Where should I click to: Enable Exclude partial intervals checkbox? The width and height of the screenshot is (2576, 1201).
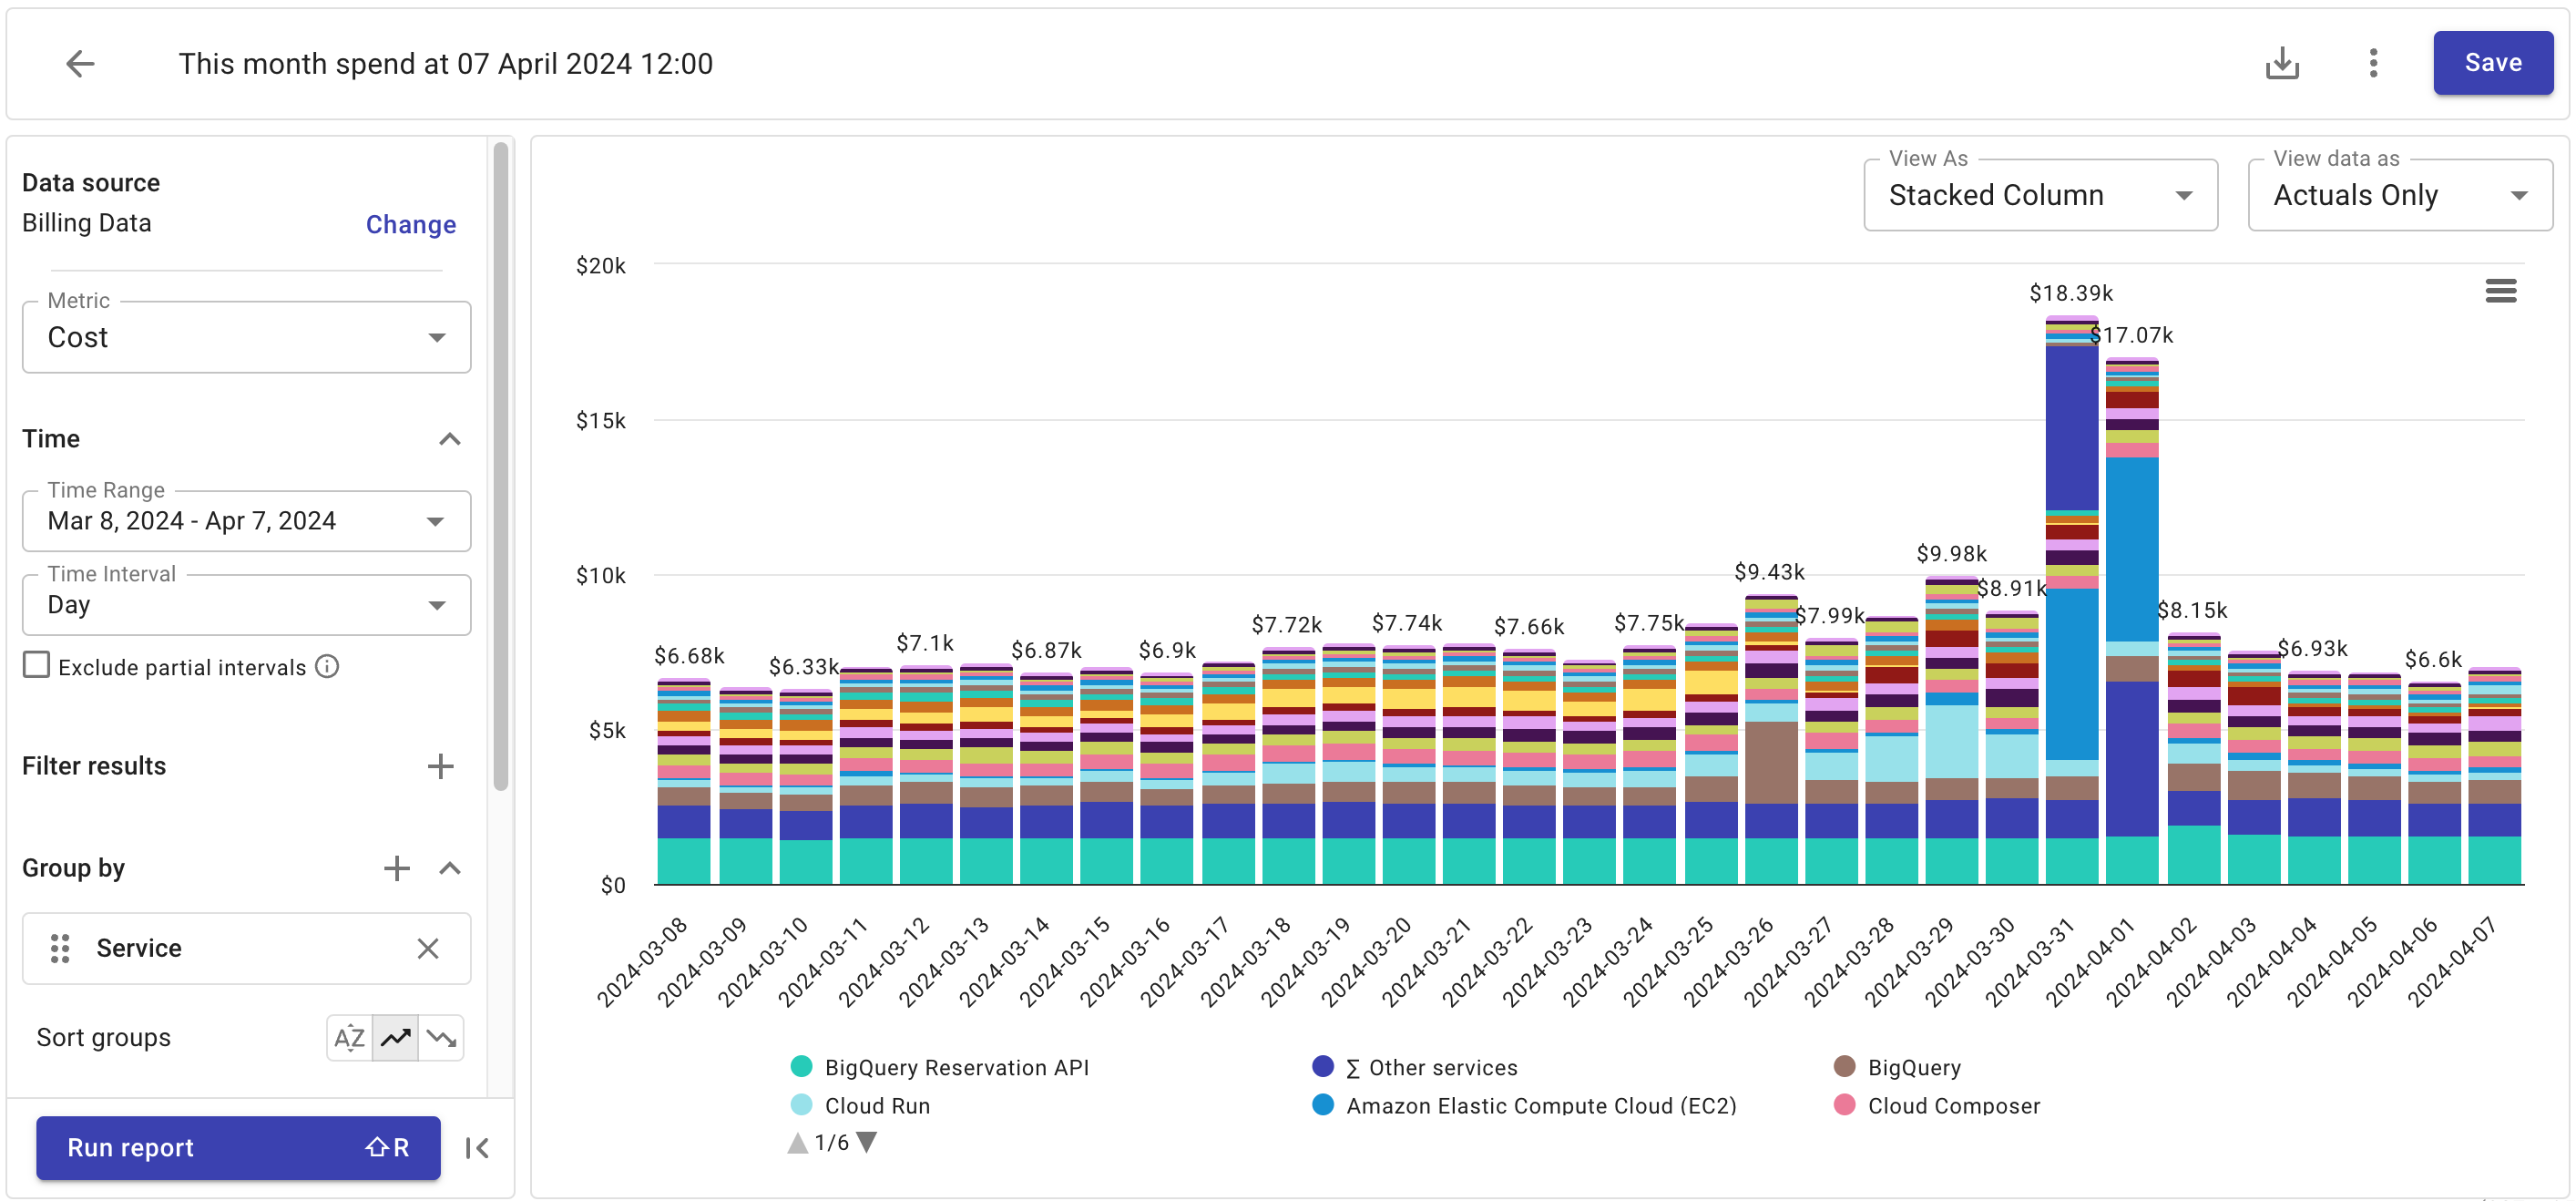36,665
